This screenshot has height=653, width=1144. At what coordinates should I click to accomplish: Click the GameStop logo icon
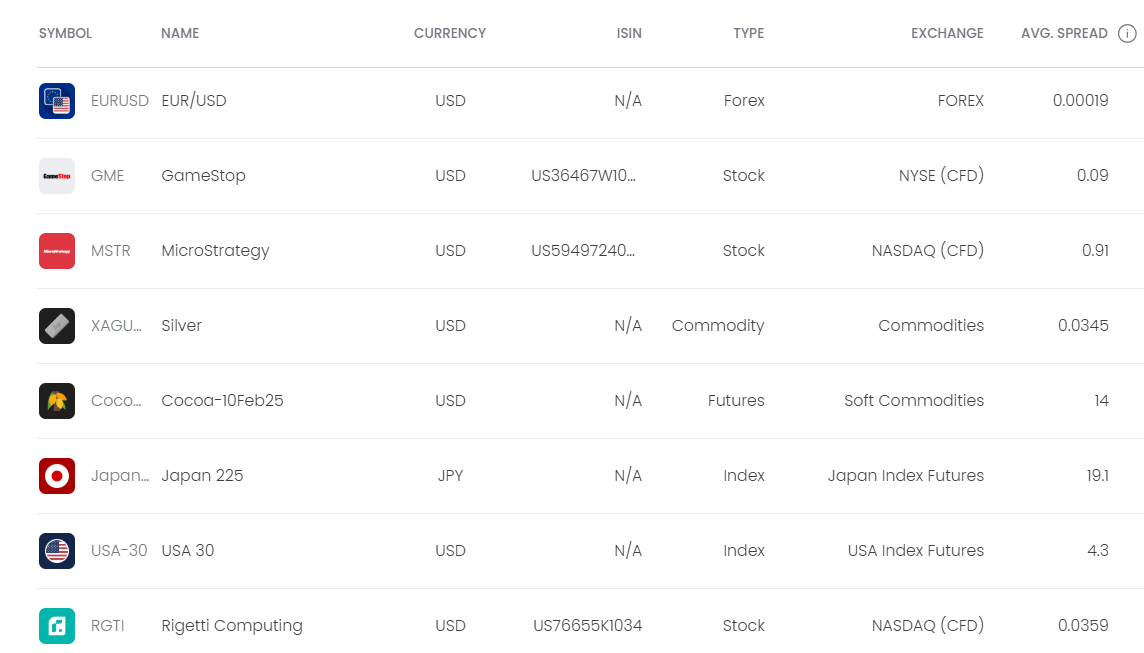point(57,176)
